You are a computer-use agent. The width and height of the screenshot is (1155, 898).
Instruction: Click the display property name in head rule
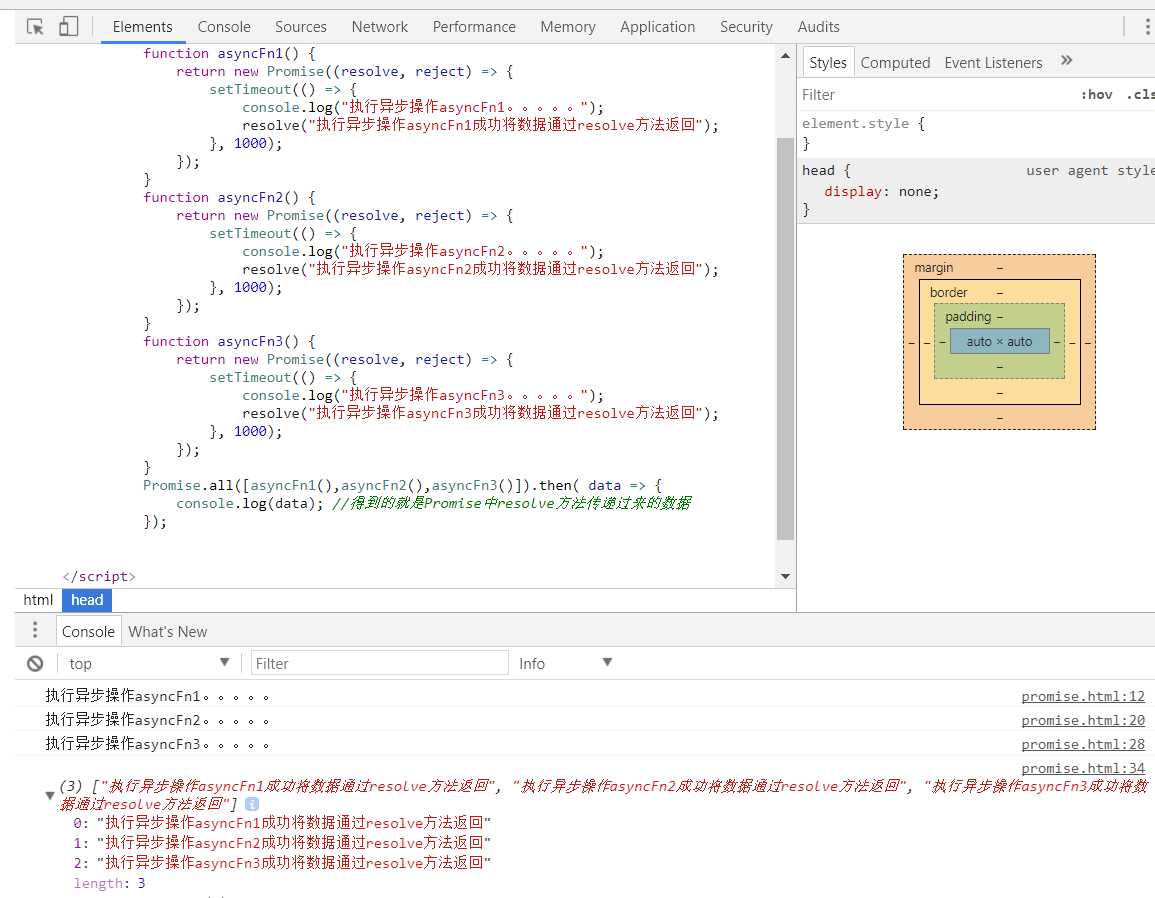click(852, 192)
